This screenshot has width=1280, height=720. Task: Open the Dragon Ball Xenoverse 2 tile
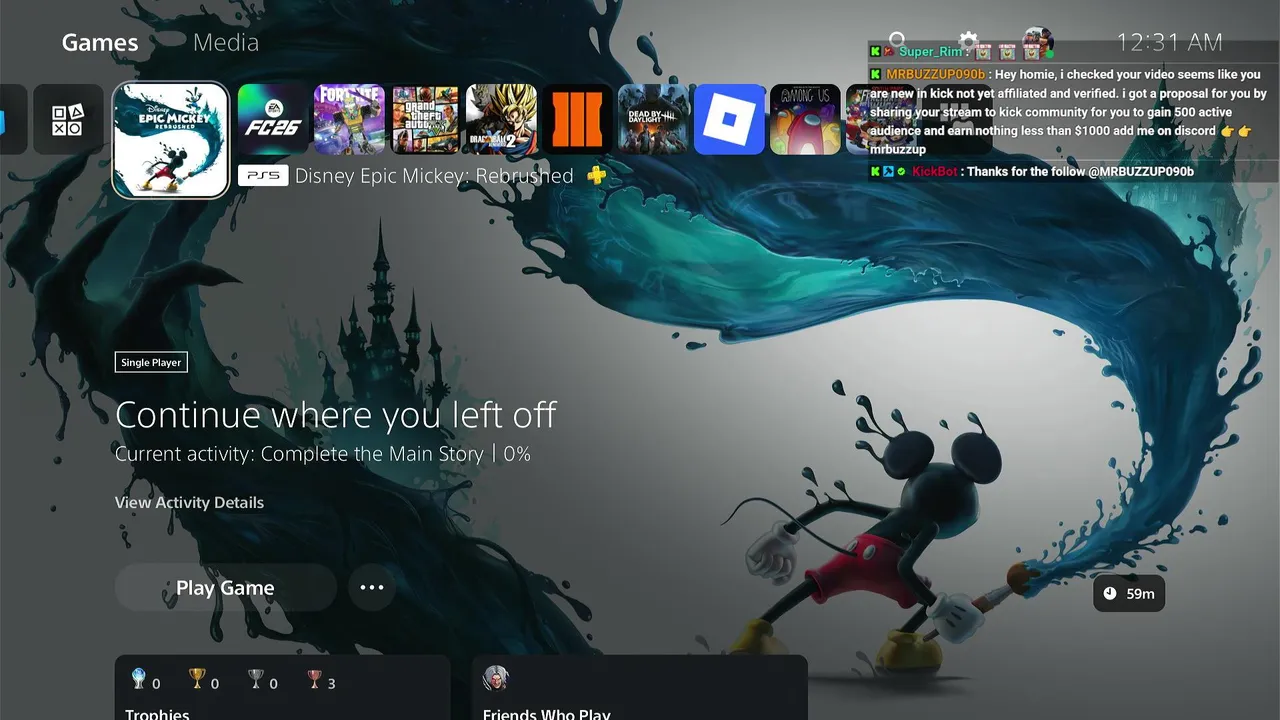click(501, 120)
